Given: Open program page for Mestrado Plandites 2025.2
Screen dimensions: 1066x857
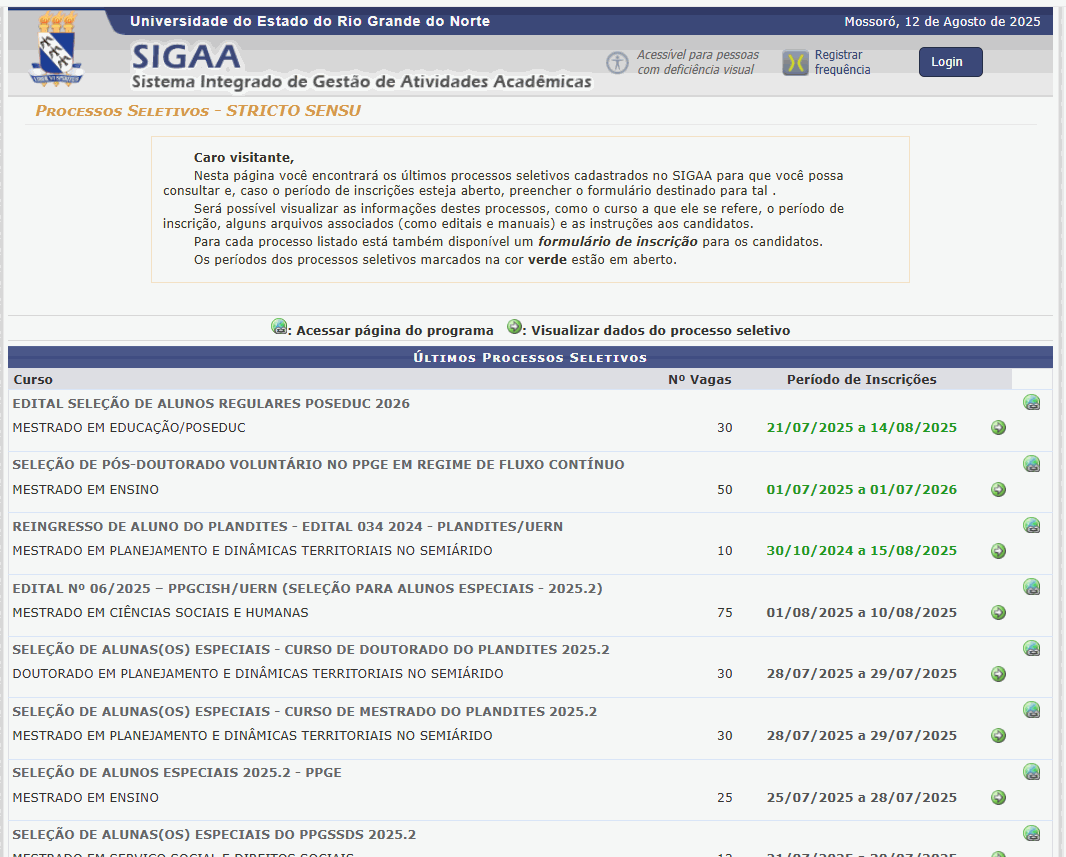Looking at the screenshot, I should click(x=1031, y=710).
